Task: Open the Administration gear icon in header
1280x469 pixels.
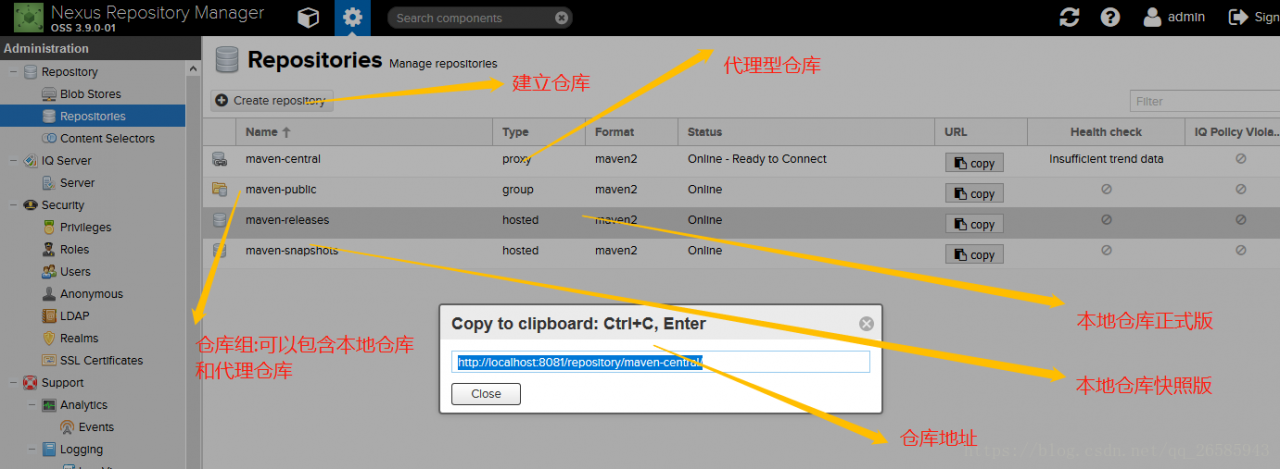Action: point(352,18)
